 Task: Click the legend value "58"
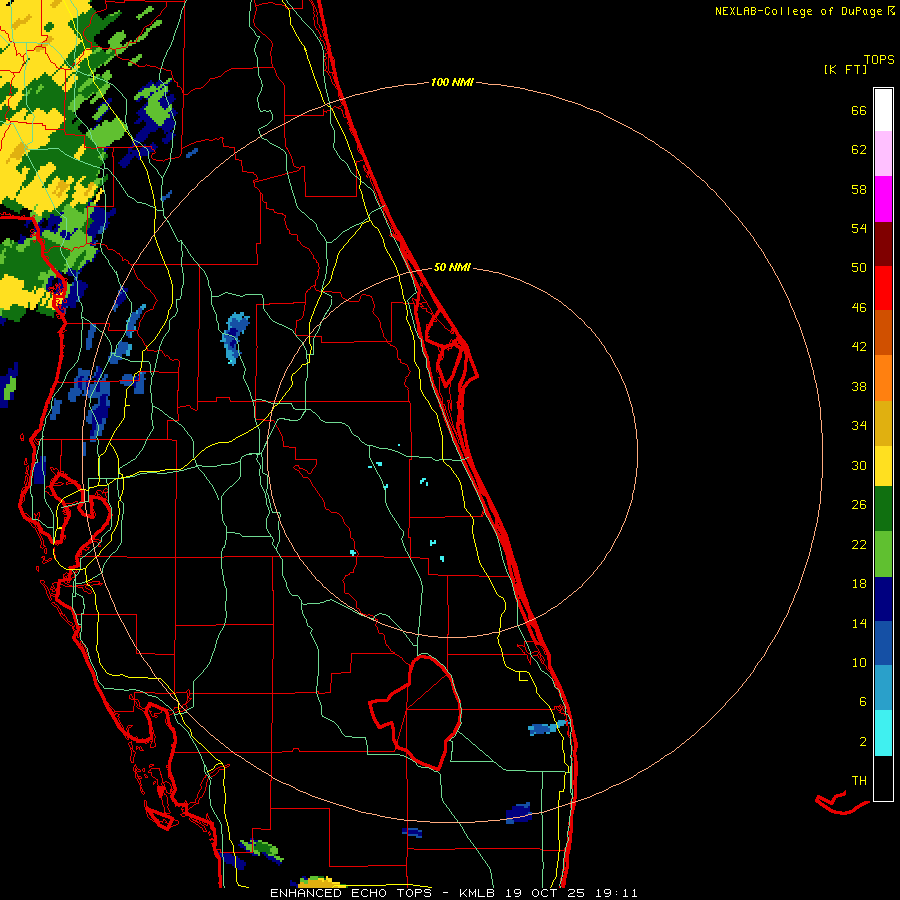pyautogui.click(x=859, y=189)
